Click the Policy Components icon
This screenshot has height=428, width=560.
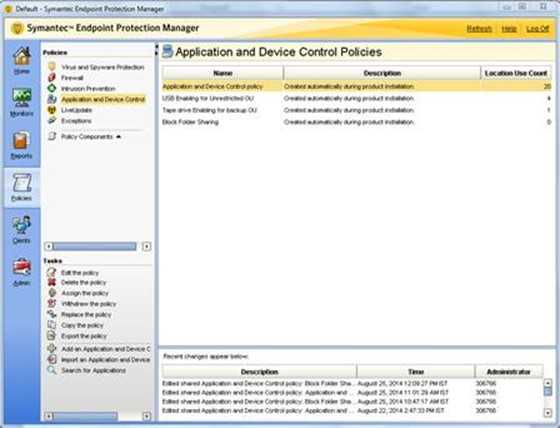tap(52, 136)
